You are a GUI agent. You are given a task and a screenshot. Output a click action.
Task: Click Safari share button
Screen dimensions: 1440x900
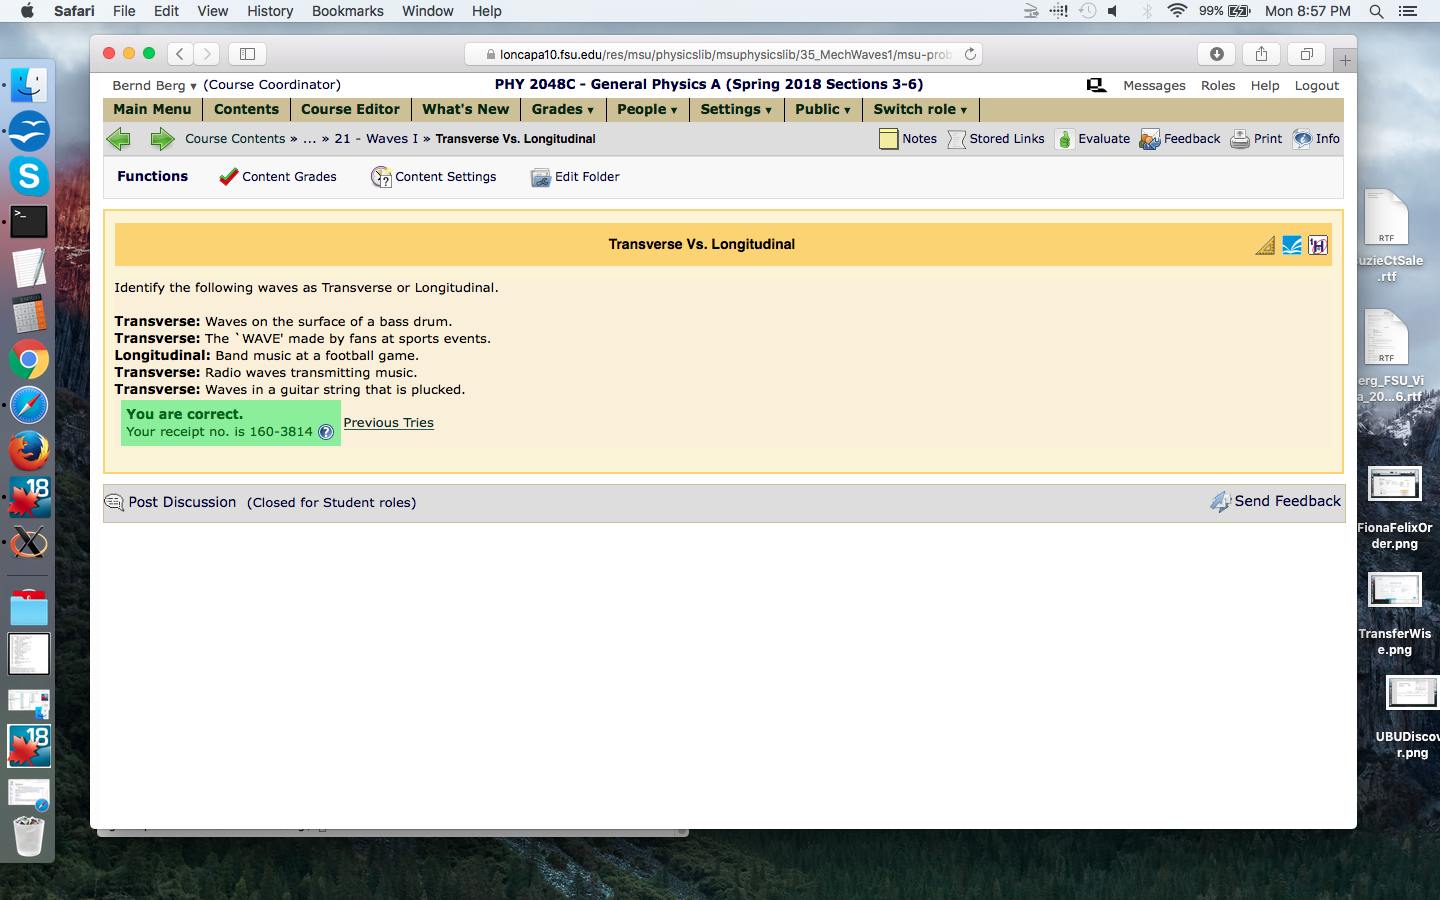click(1261, 54)
